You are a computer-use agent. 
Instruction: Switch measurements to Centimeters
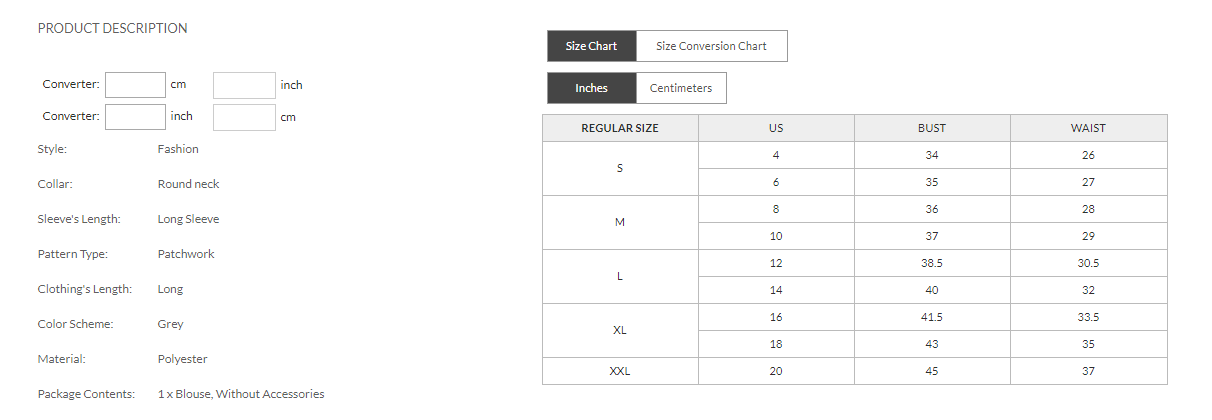[x=681, y=88]
